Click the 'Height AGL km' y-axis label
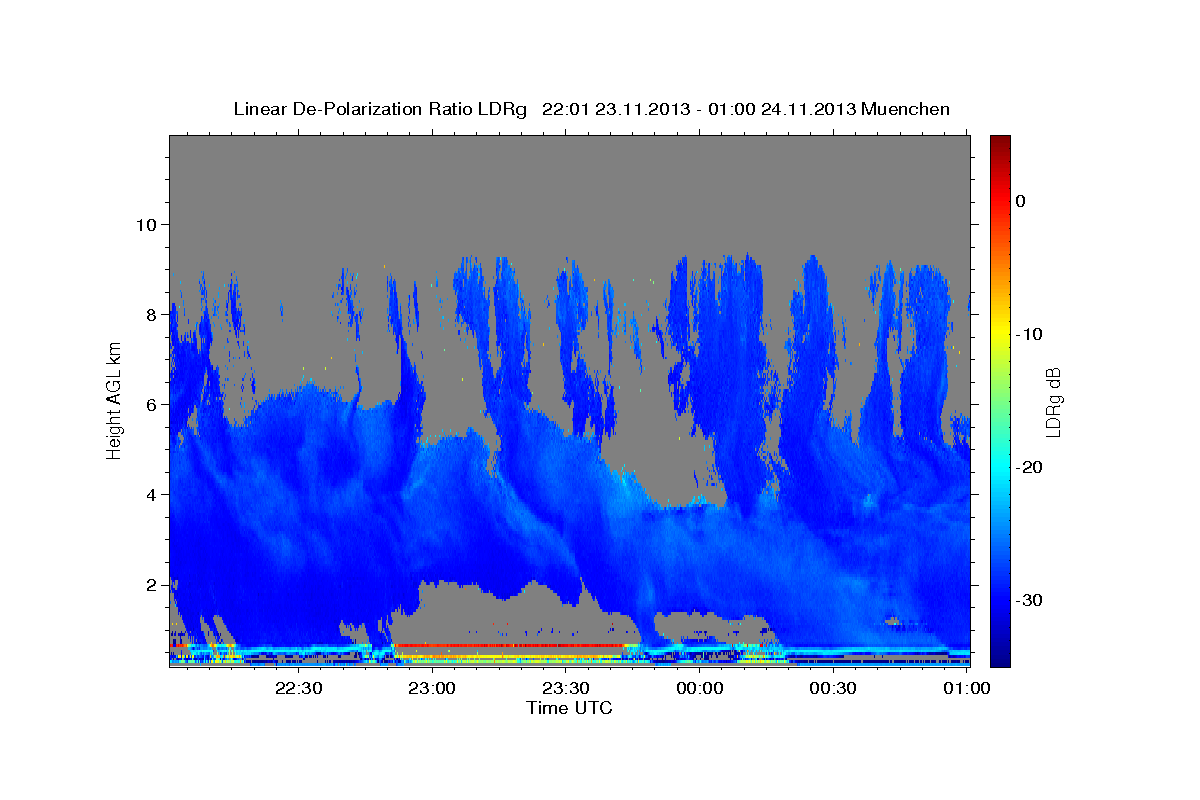This screenshot has height=800, width=1200. 114,400
